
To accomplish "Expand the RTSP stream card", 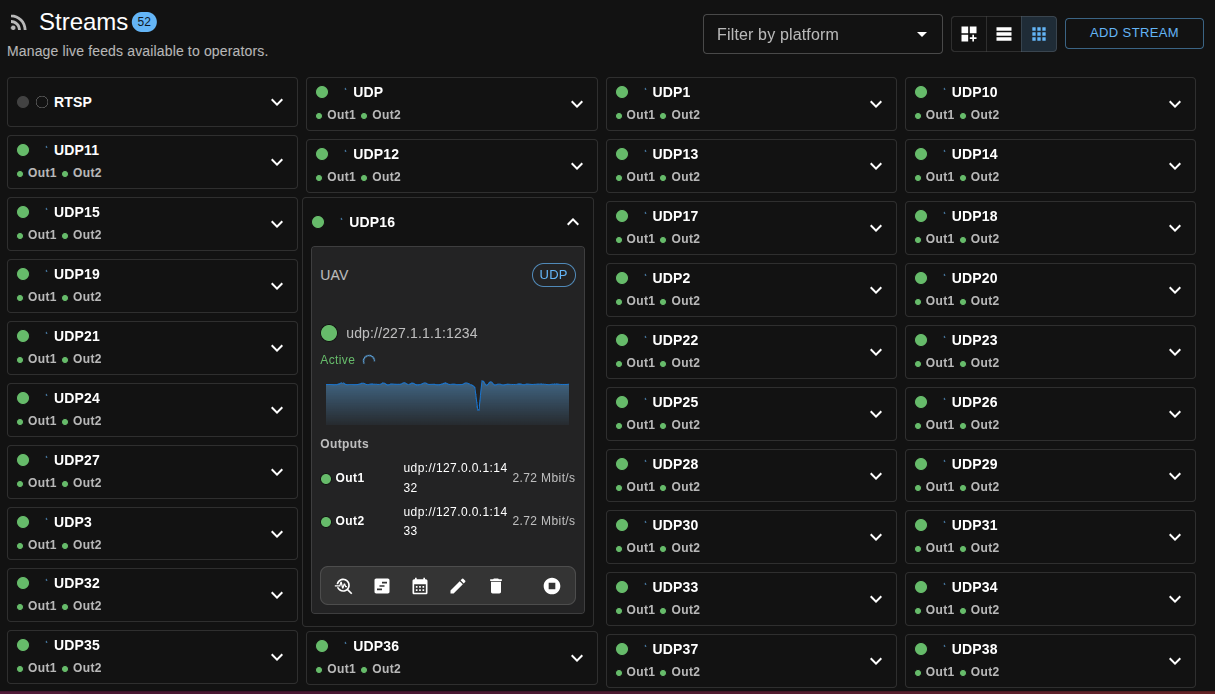I will 277,102.
